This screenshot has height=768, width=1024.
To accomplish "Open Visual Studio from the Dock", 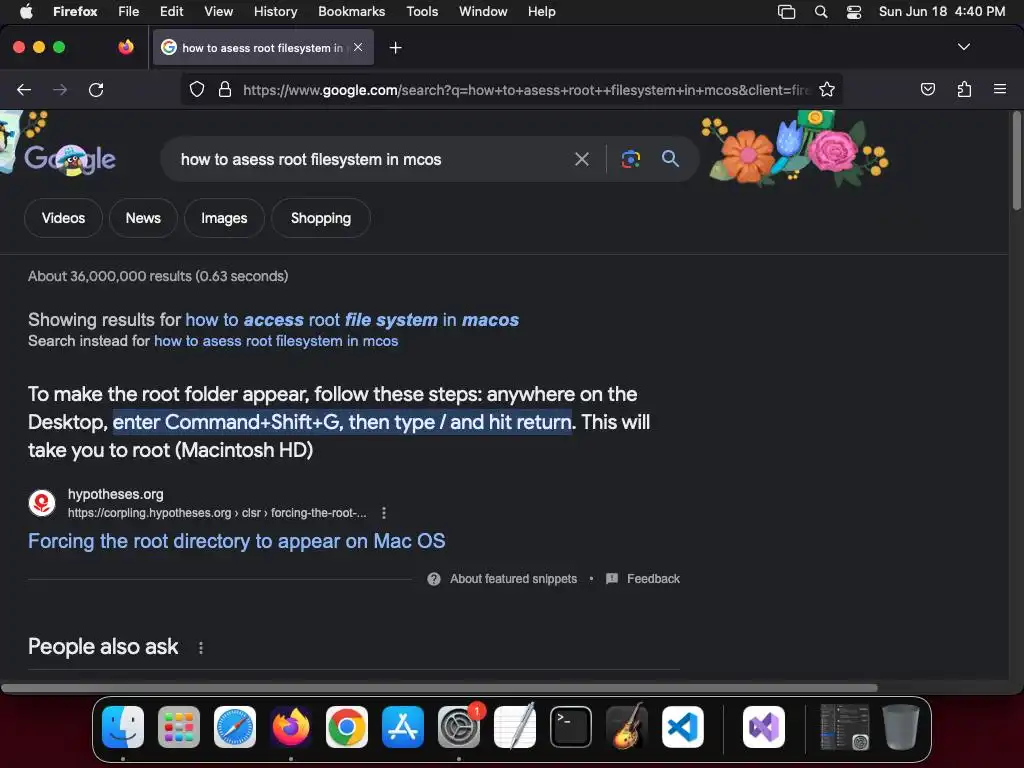I will pyautogui.click(x=763, y=726).
